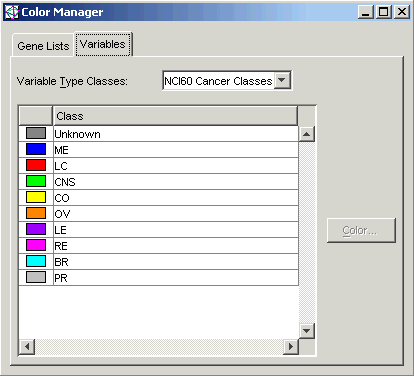Click the horizontal scrollbar left arrow
The image size is (414, 376).
point(27,347)
